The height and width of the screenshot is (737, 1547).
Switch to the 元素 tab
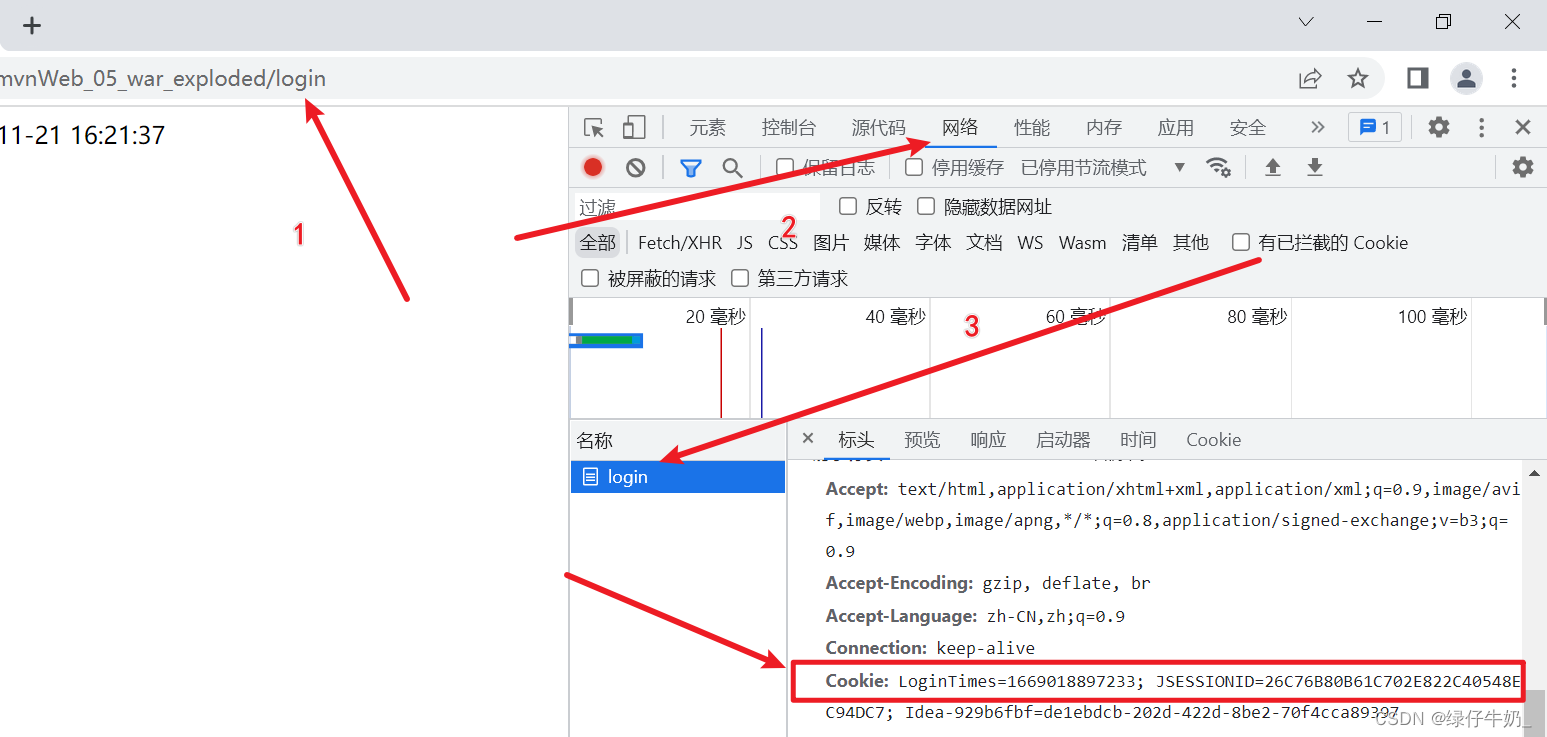(x=708, y=128)
